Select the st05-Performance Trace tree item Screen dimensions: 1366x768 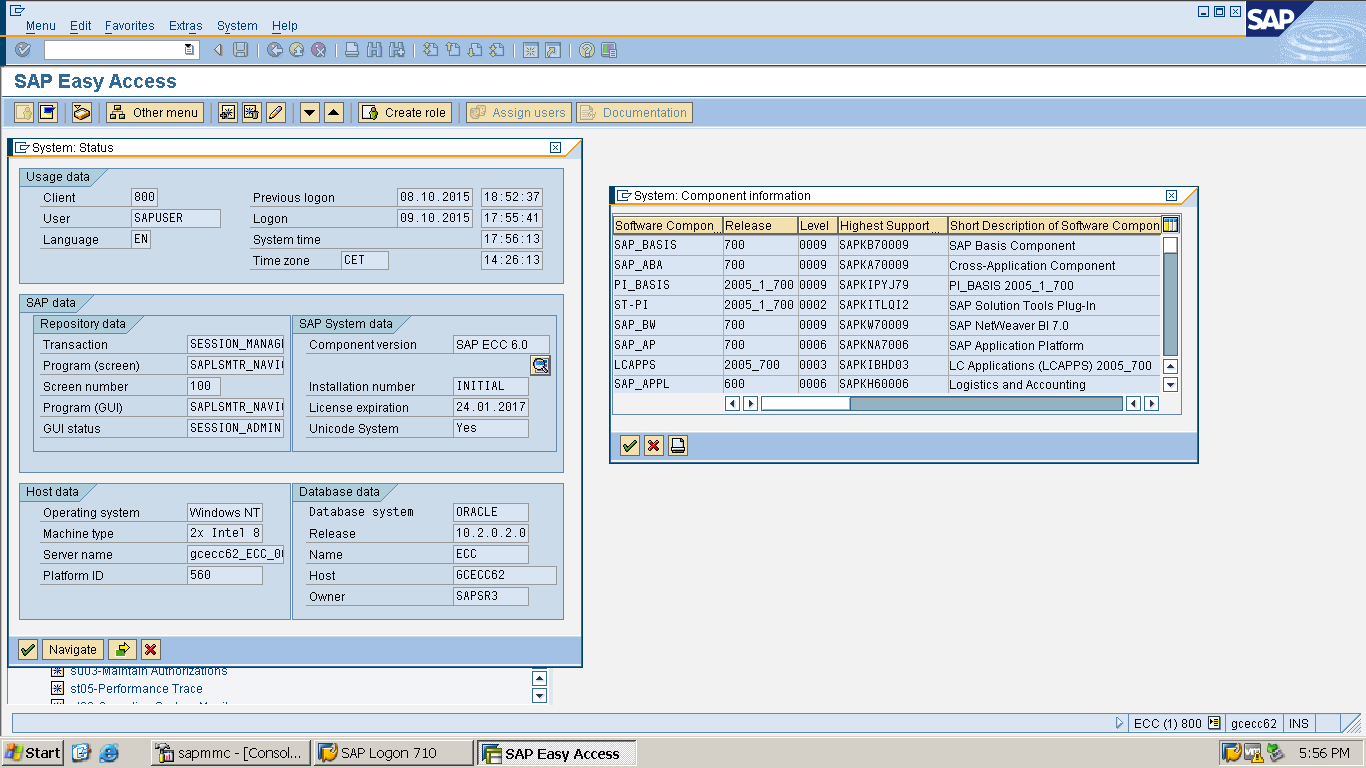(136, 689)
